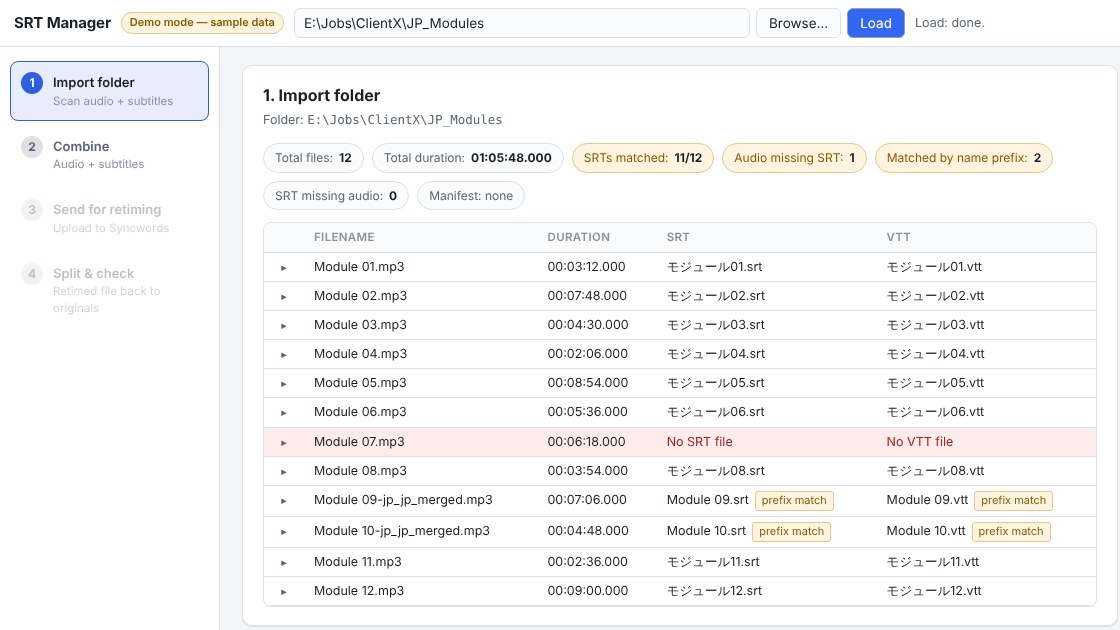Click prefix match badge beside Module 09.srt
Screen dimensions: 1120x630
click(794, 501)
